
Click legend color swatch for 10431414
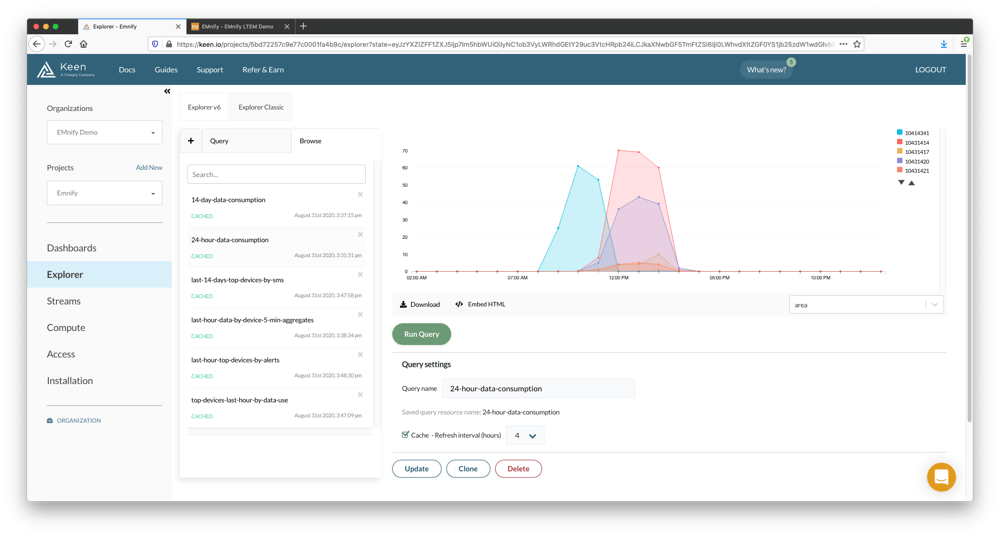(900, 142)
